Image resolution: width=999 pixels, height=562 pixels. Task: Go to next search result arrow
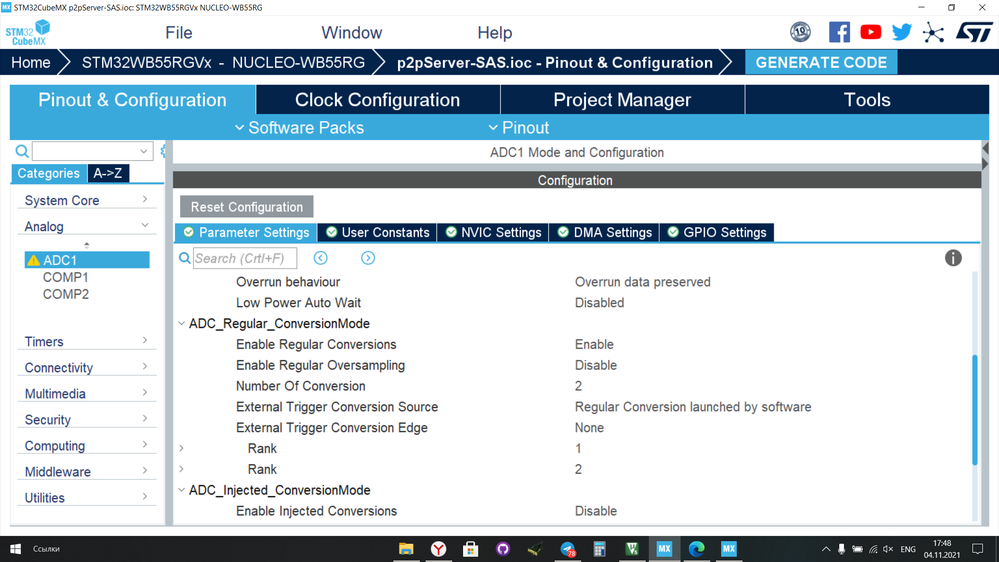tap(368, 258)
